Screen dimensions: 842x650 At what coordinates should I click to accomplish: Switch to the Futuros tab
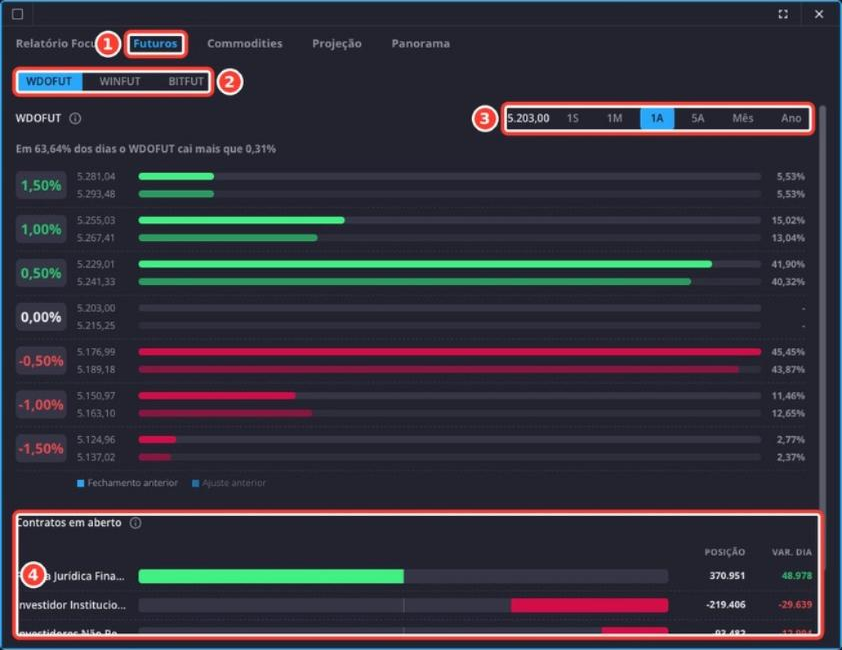tap(155, 44)
